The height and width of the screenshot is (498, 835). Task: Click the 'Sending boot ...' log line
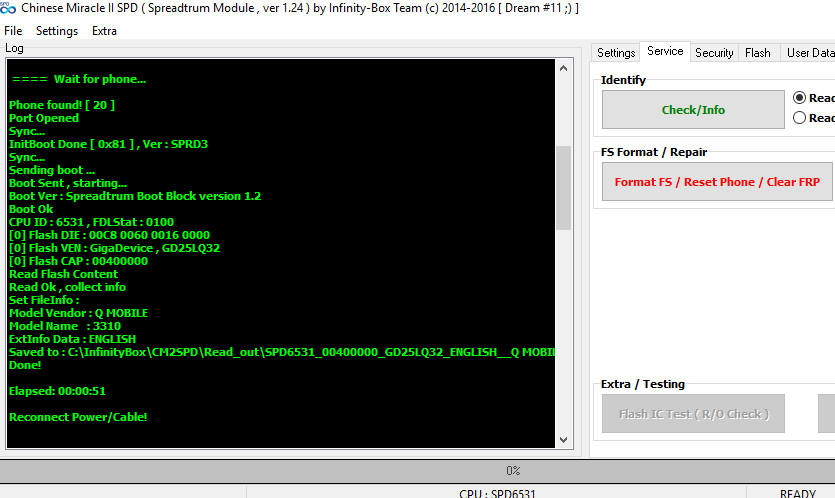point(52,170)
